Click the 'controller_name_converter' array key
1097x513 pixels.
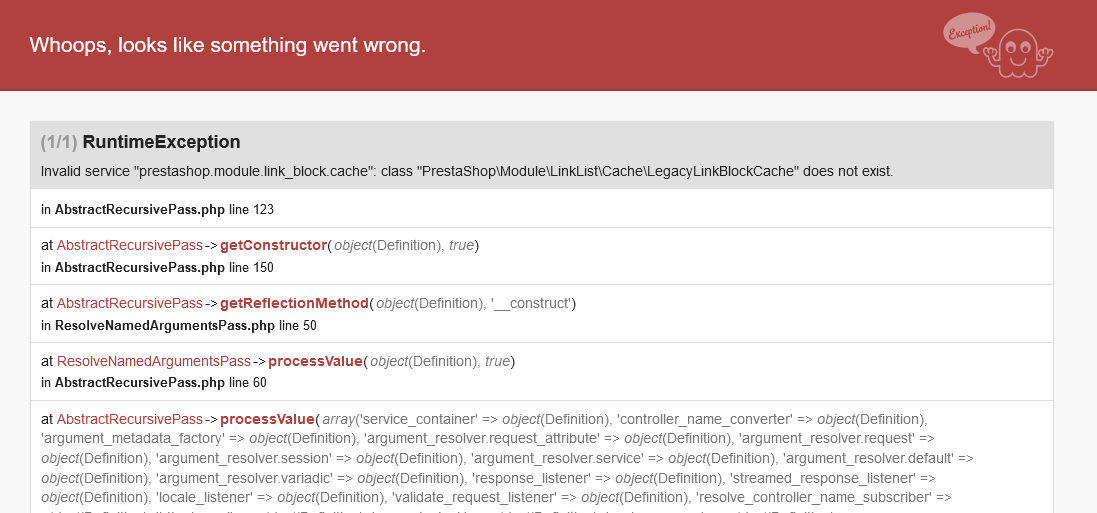pos(706,420)
